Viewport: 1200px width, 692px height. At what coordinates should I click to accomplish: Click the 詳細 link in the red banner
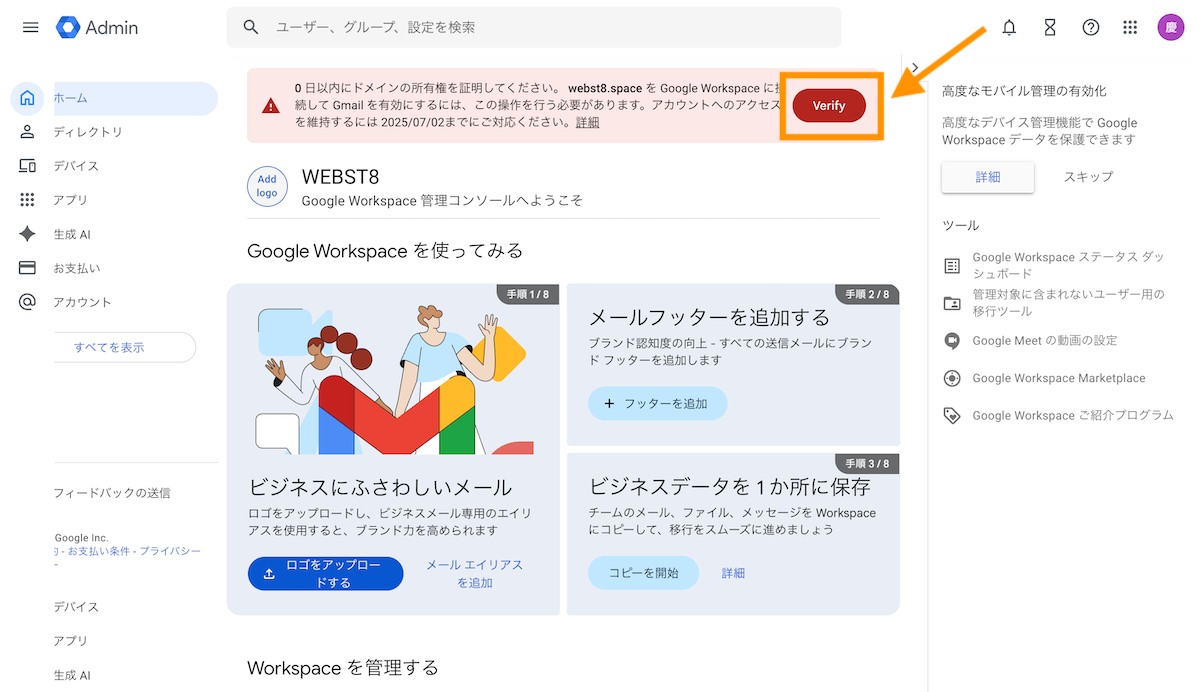pyautogui.click(x=588, y=123)
